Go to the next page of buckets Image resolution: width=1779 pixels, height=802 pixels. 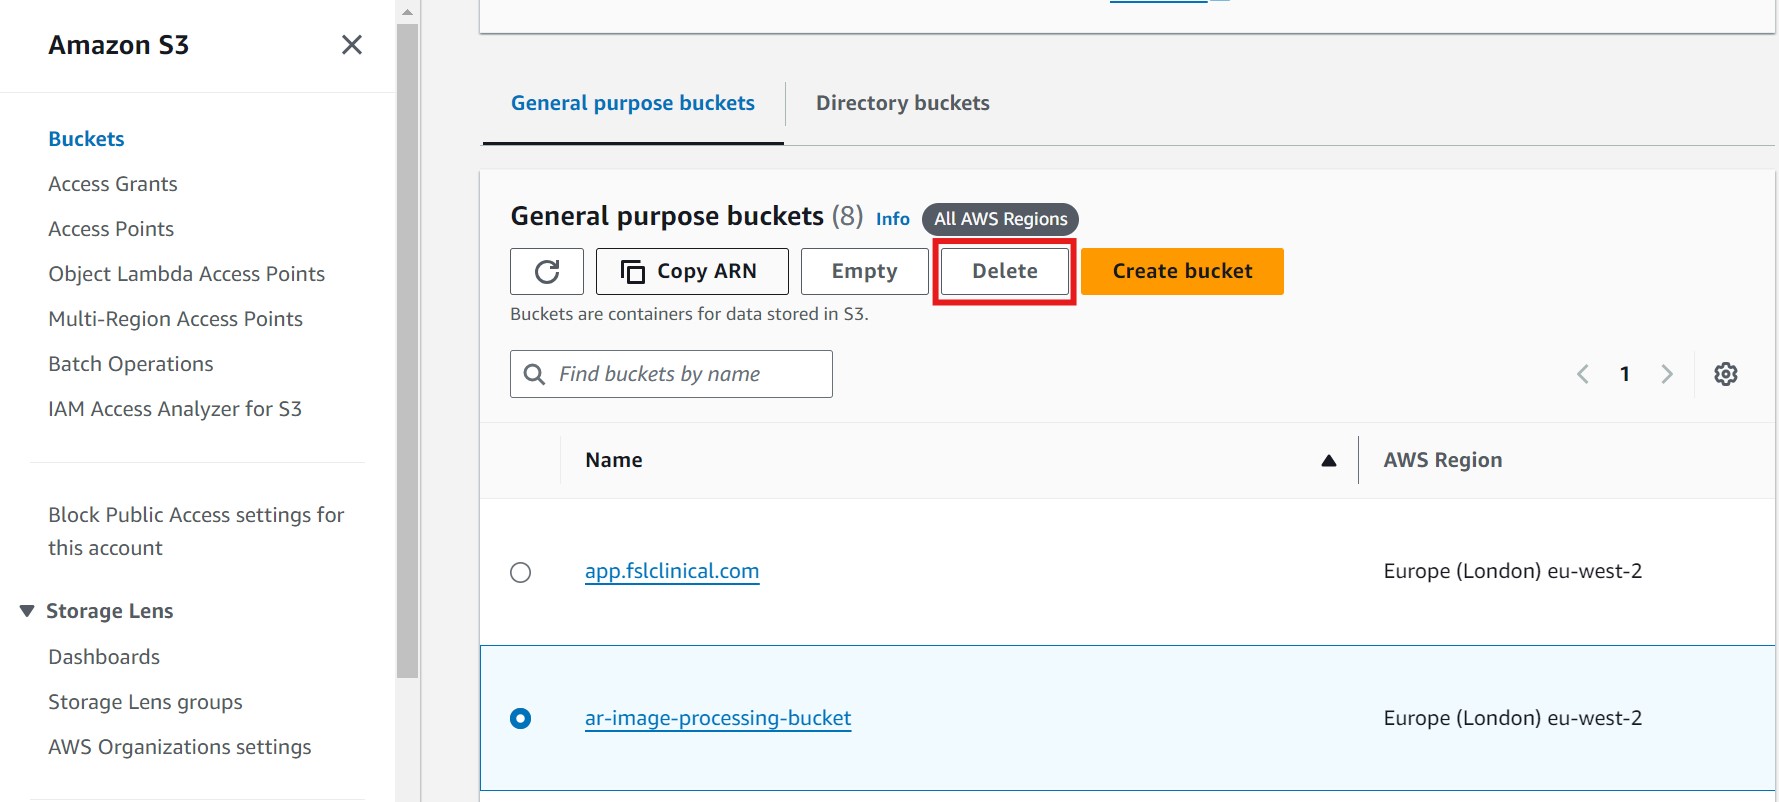1667,373
